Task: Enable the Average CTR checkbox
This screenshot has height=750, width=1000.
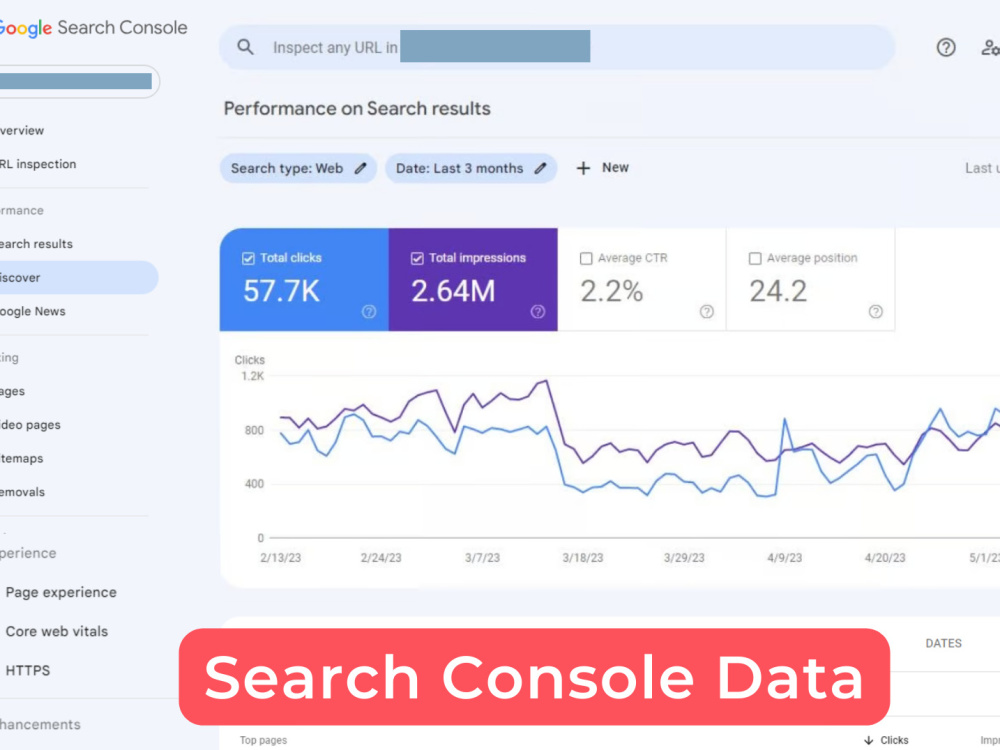Action: [586, 258]
